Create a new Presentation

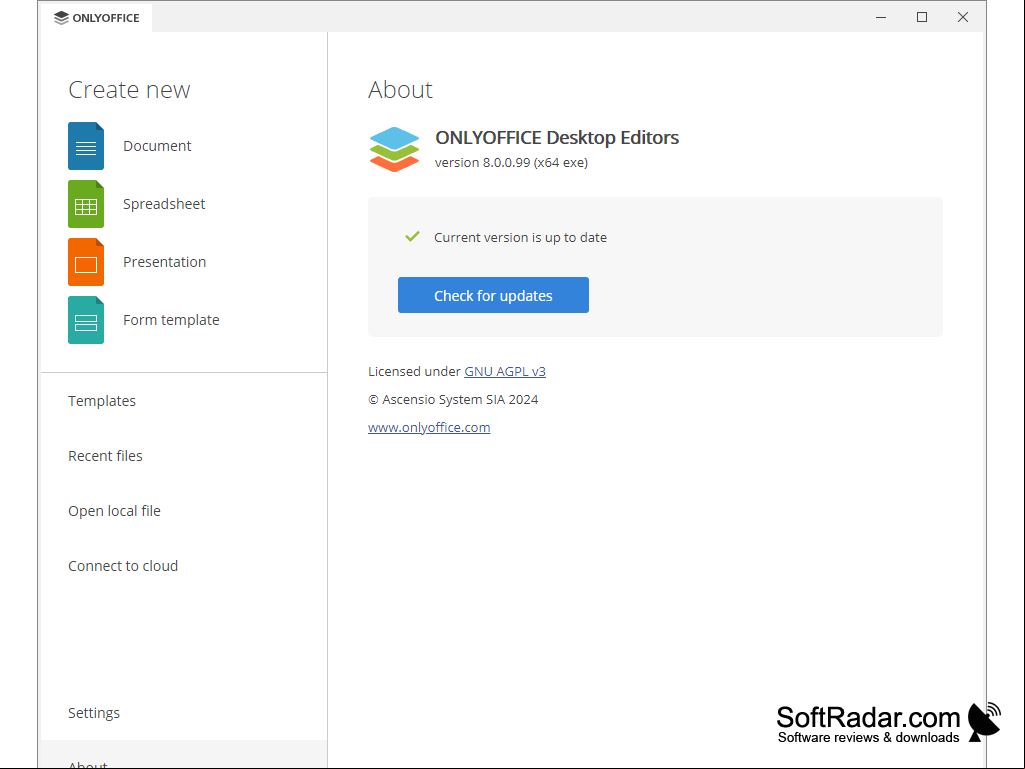tap(165, 262)
